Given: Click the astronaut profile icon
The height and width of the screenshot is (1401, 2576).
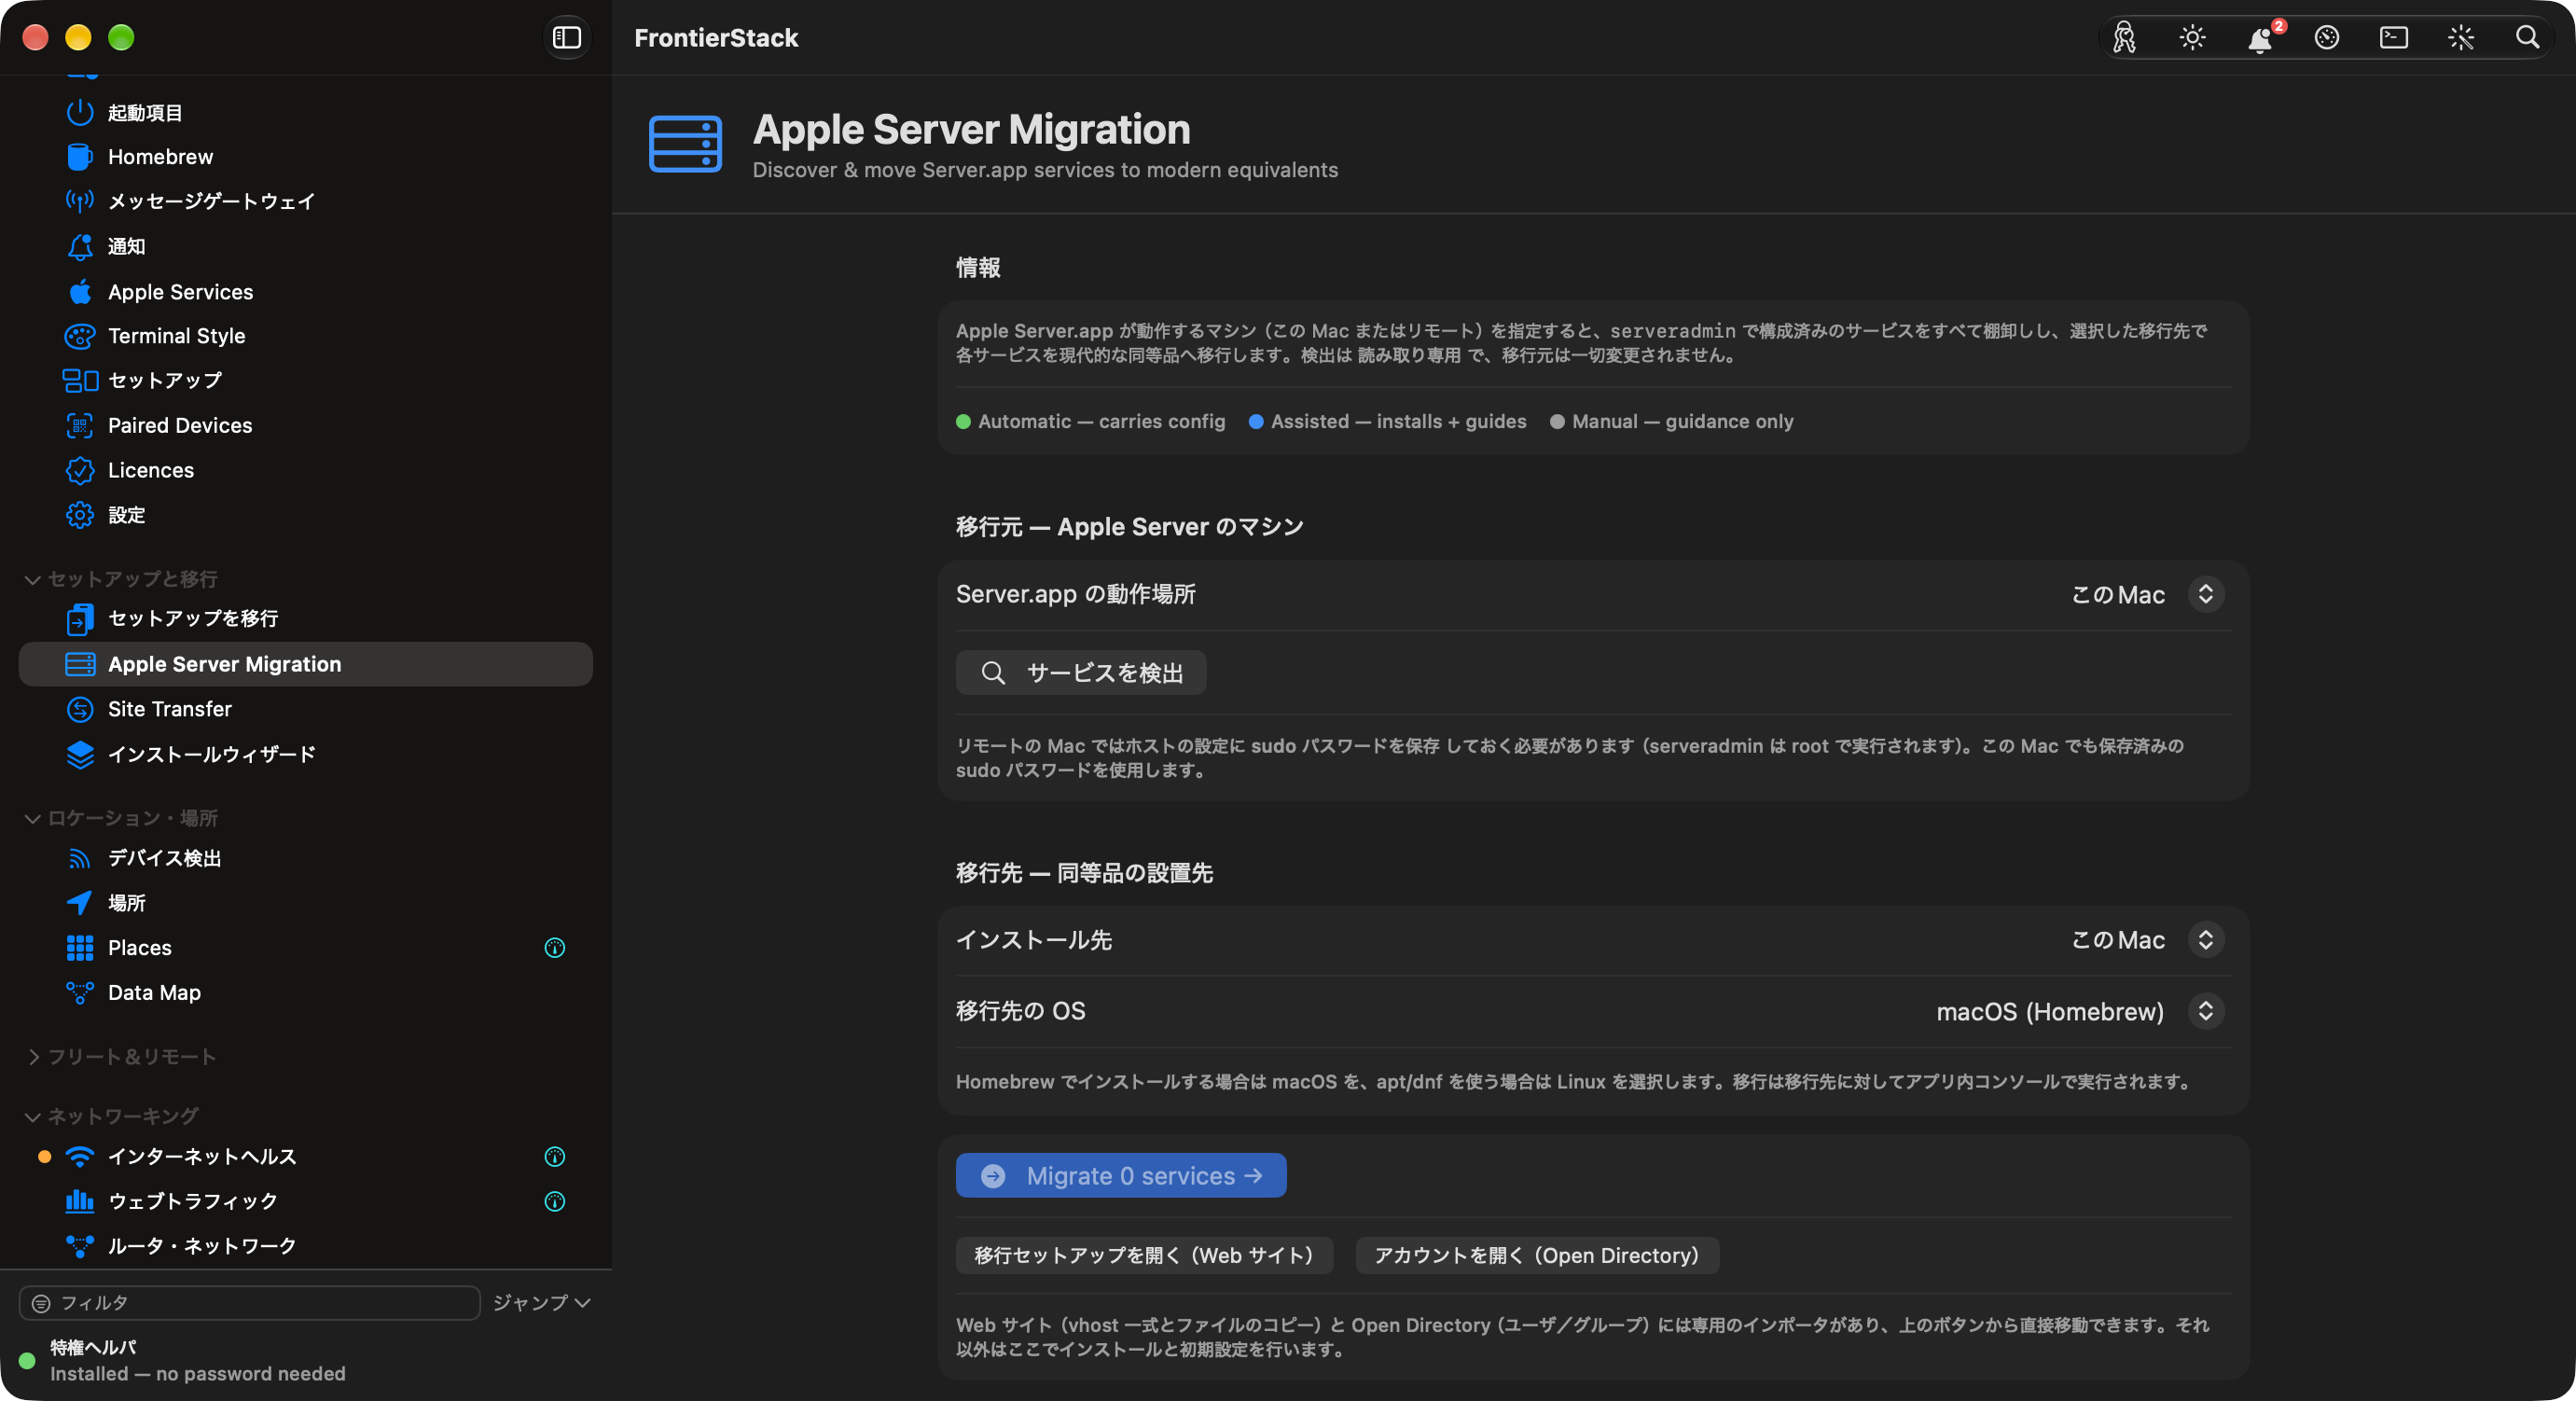Looking at the screenshot, I should 2124,38.
